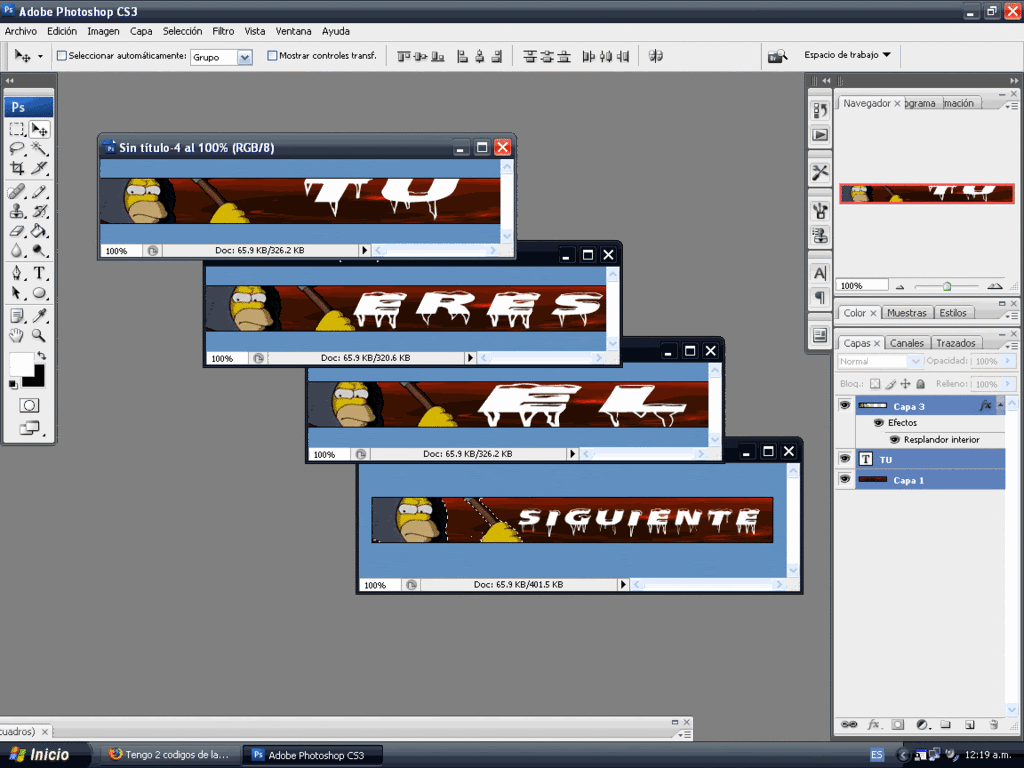Click the Navigator zoom slider handle
The height and width of the screenshot is (768, 1024).
point(946,286)
